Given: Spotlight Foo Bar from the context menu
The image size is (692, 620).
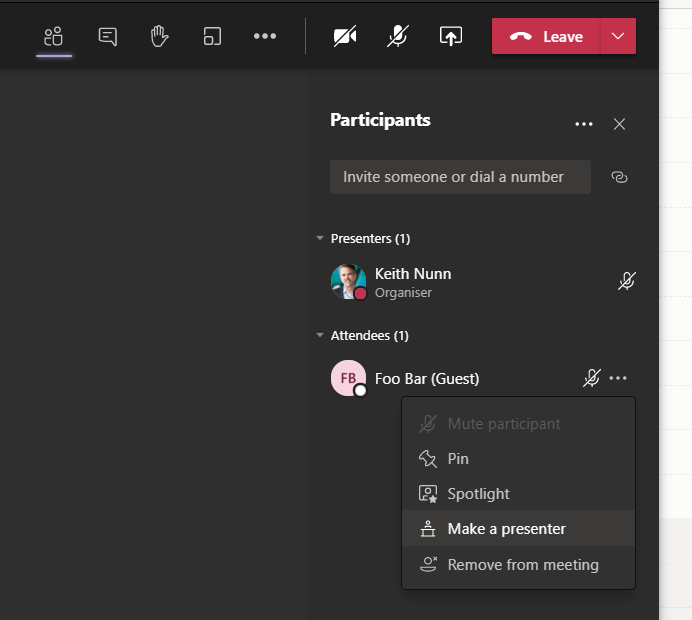Looking at the screenshot, I should pyautogui.click(x=518, y=494).
